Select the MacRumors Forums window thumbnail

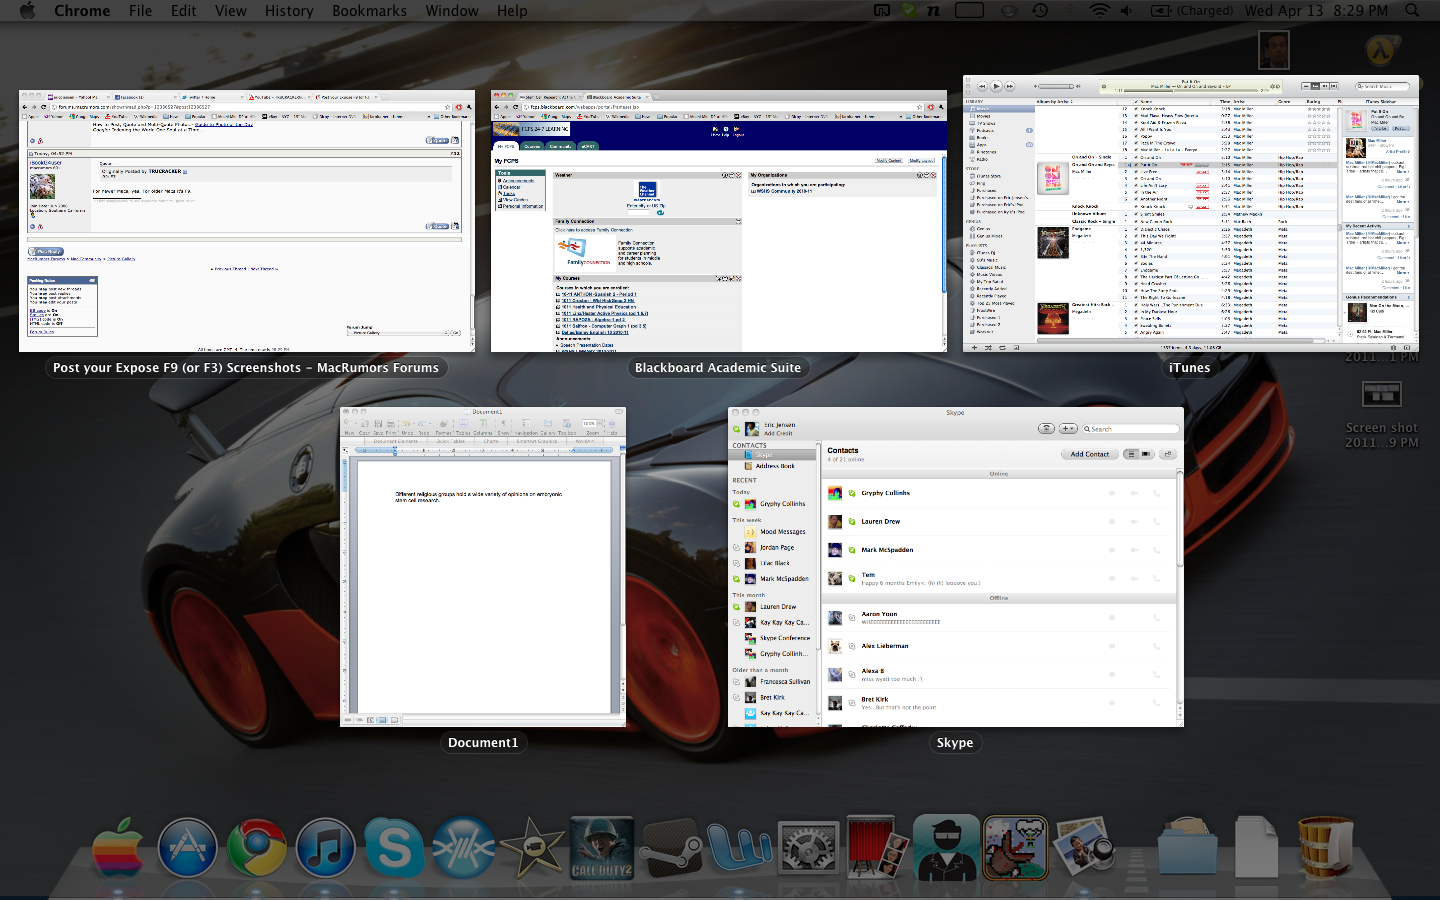pyautogui.click(x=247, y=221)
